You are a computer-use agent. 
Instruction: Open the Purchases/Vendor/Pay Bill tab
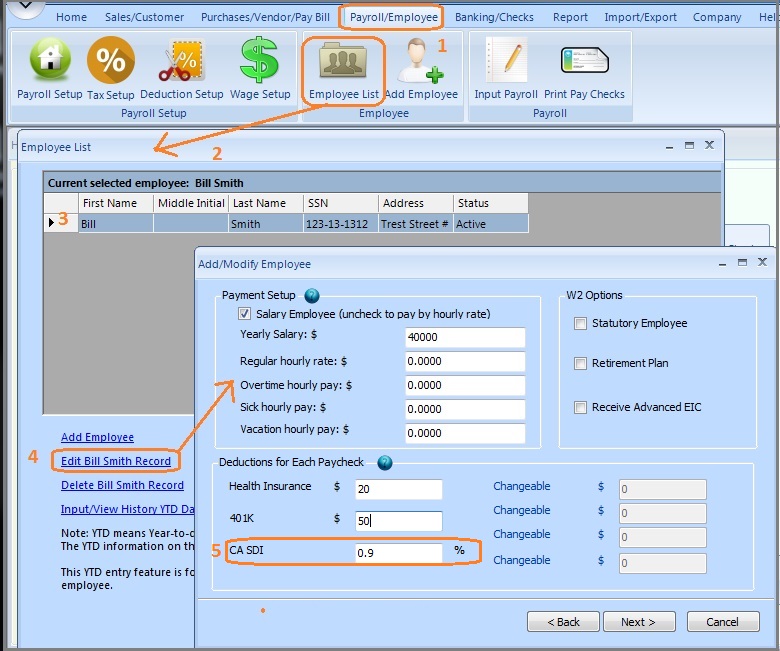tap(265, 17)
